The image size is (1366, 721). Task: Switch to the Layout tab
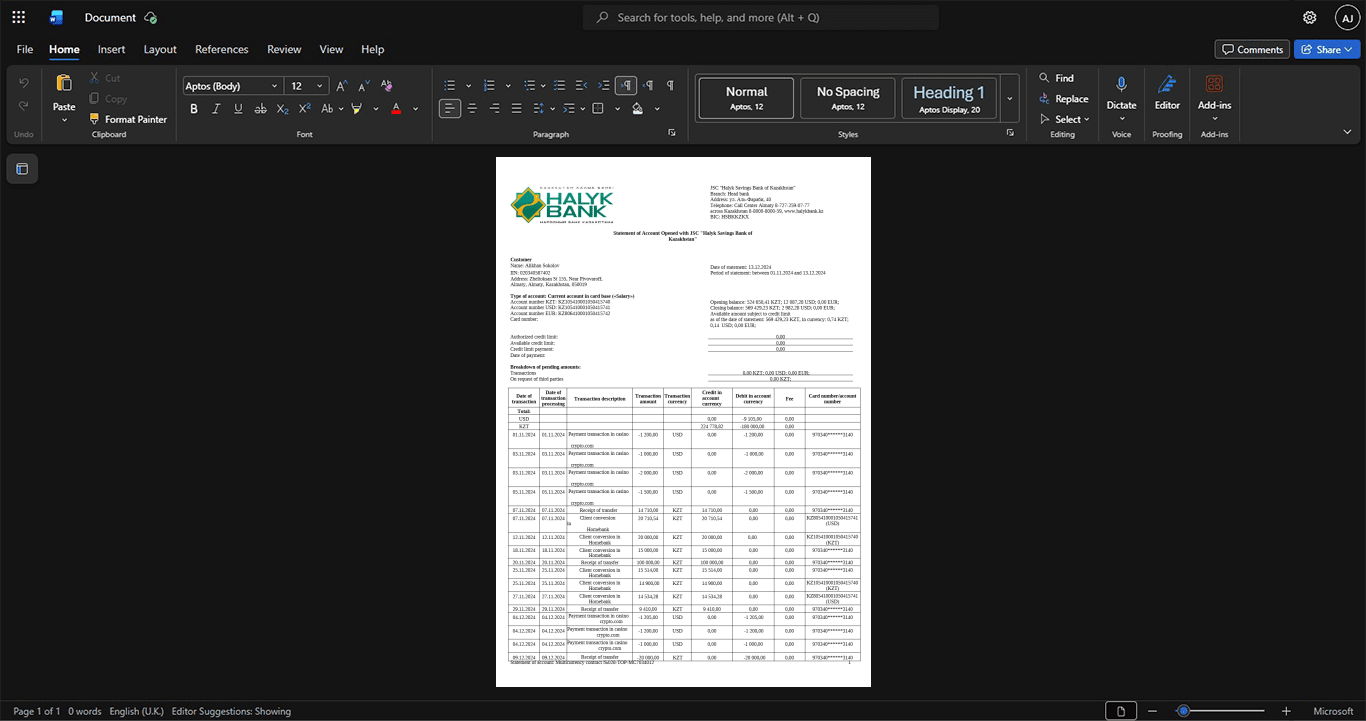click(x=160, y=49)
